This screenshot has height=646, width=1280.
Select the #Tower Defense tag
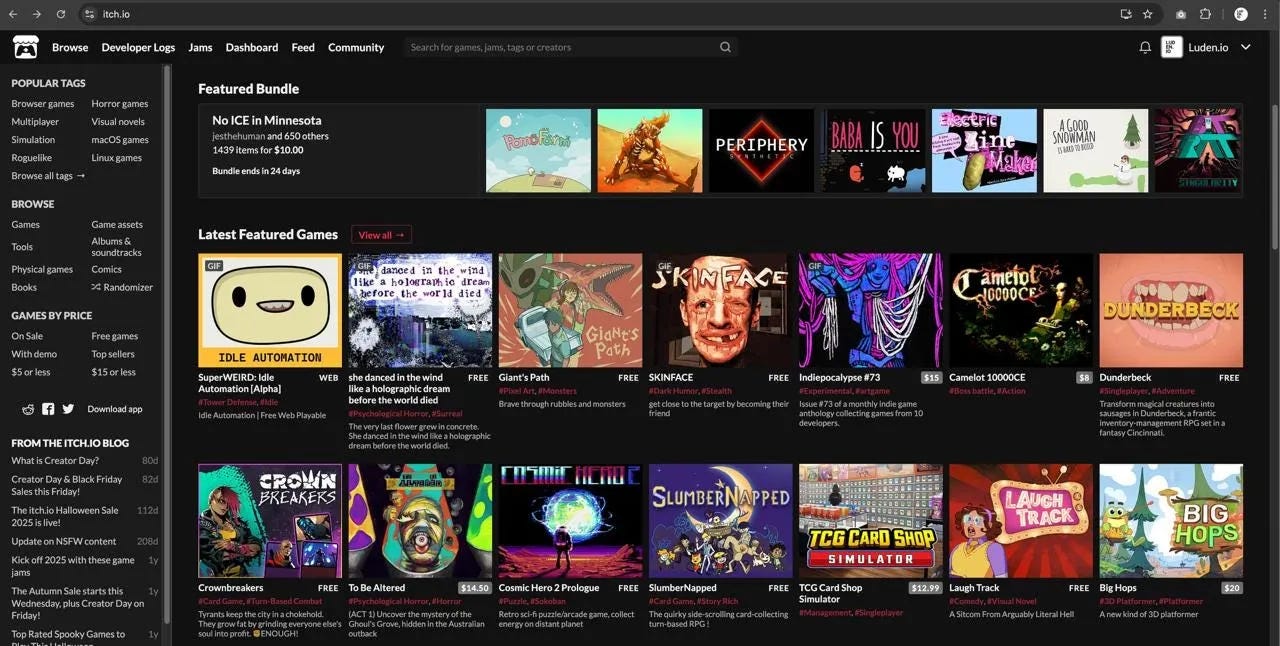coord(227,402)
